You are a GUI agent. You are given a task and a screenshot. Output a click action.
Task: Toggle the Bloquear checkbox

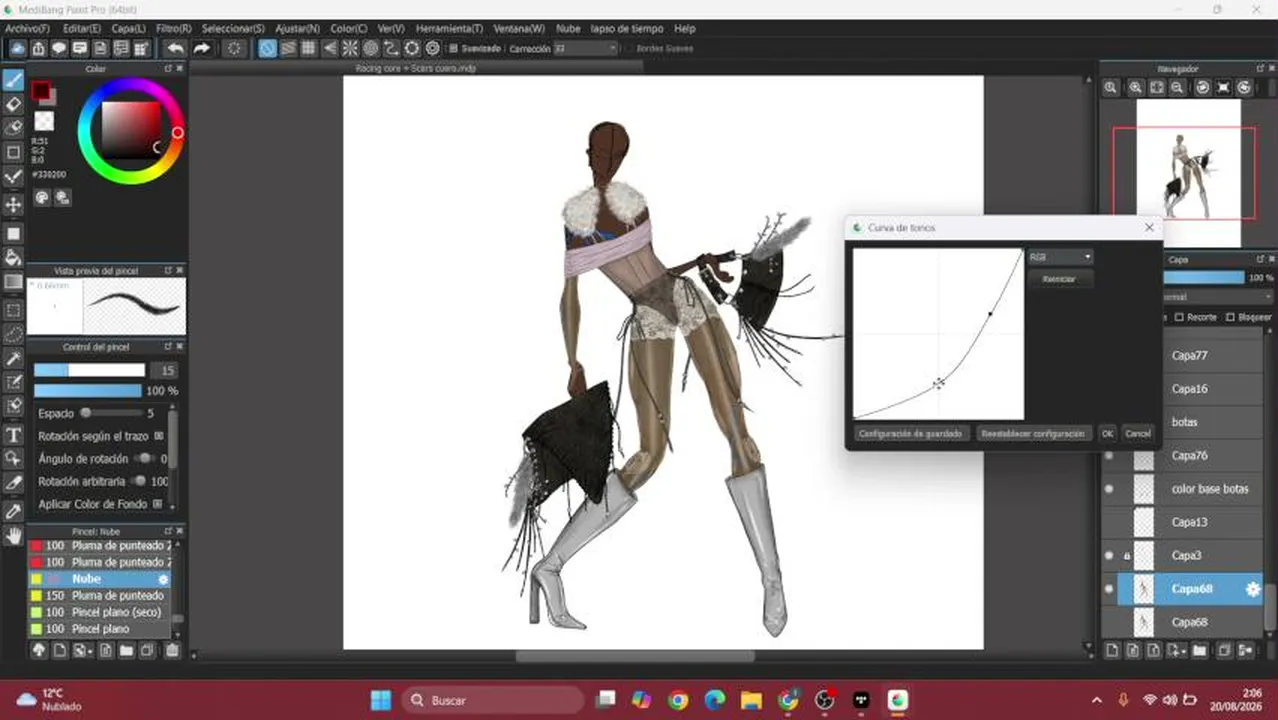tap(1230, 317)
